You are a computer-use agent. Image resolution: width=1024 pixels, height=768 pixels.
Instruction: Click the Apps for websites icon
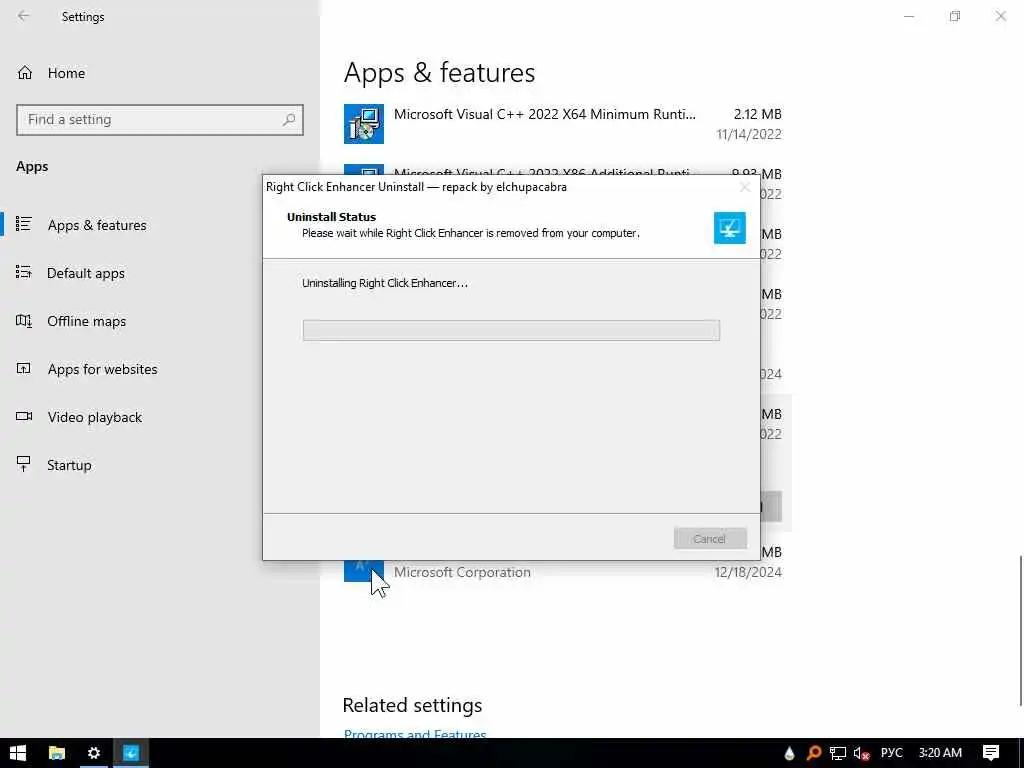pyautogui.click(x=24, y=368)
